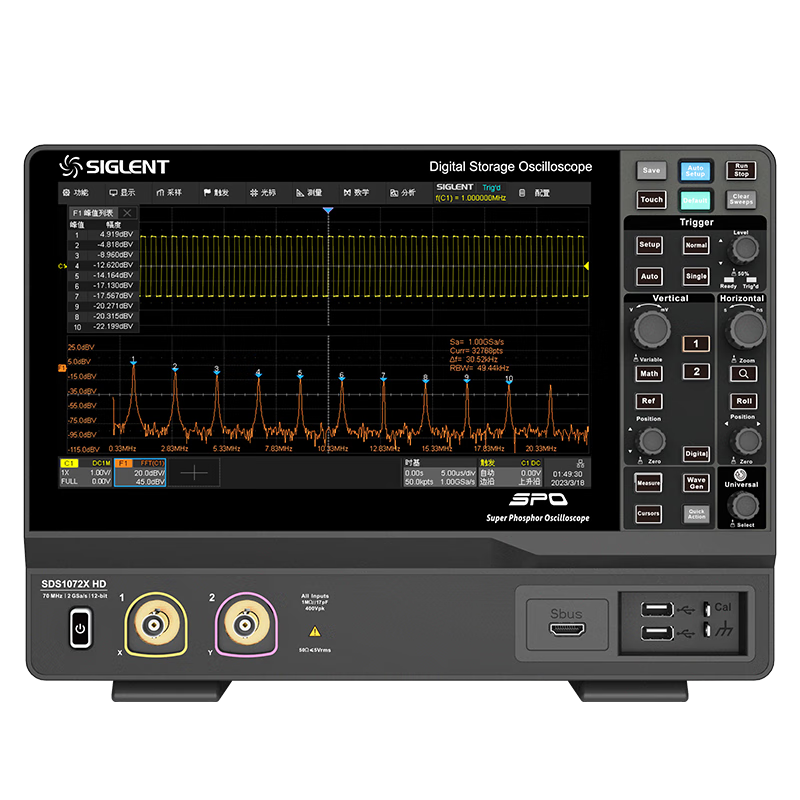This screenshot has height=800, width=800.
Task: Select Auto trigger mode
Action: [x=649, y=277]
